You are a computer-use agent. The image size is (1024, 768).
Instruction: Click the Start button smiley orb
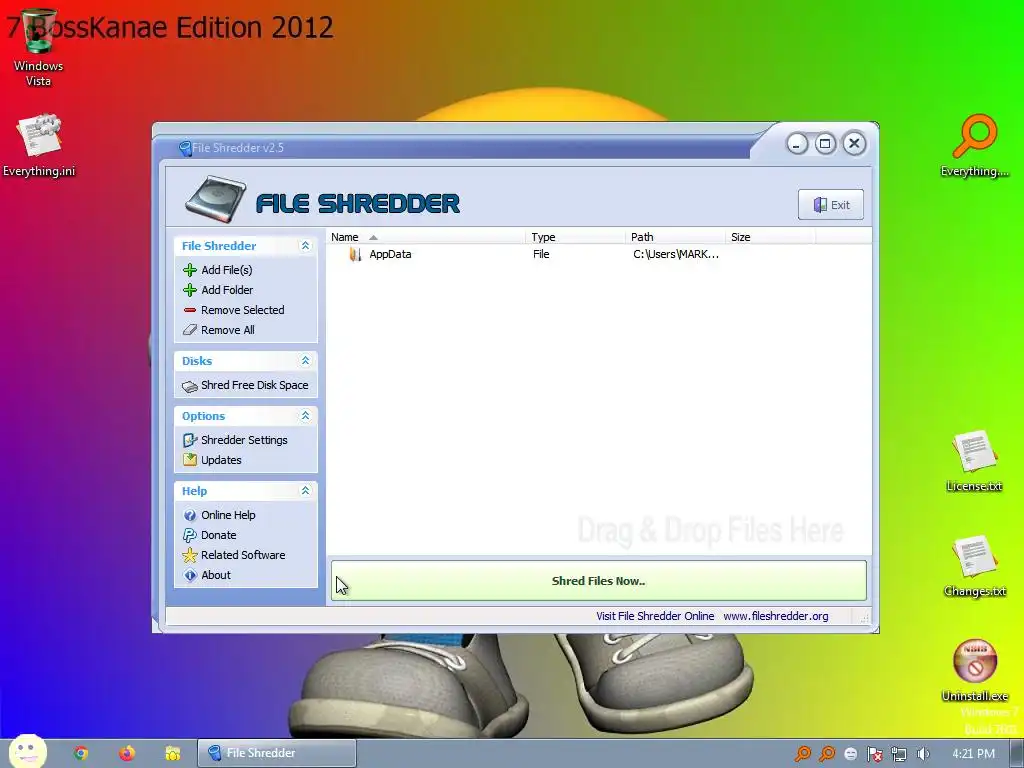tap(27, 752)
